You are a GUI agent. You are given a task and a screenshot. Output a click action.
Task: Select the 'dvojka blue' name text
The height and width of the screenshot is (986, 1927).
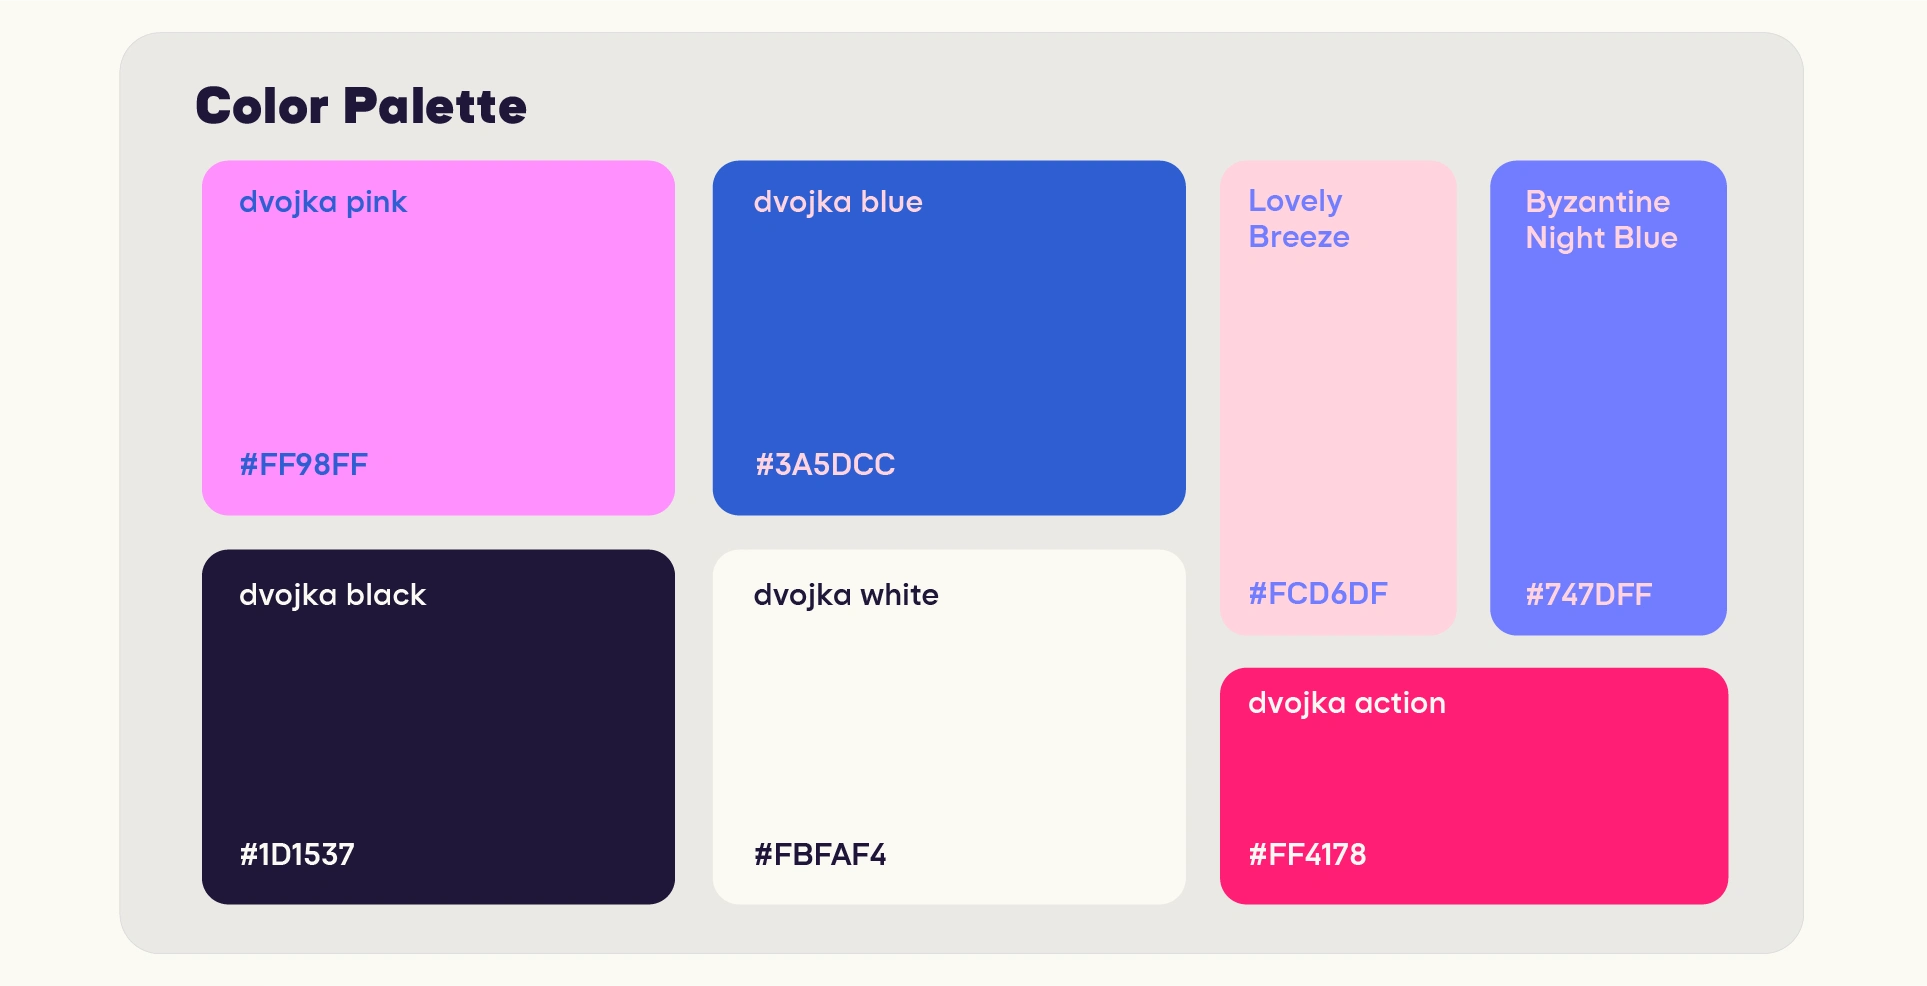coord(838,203)
